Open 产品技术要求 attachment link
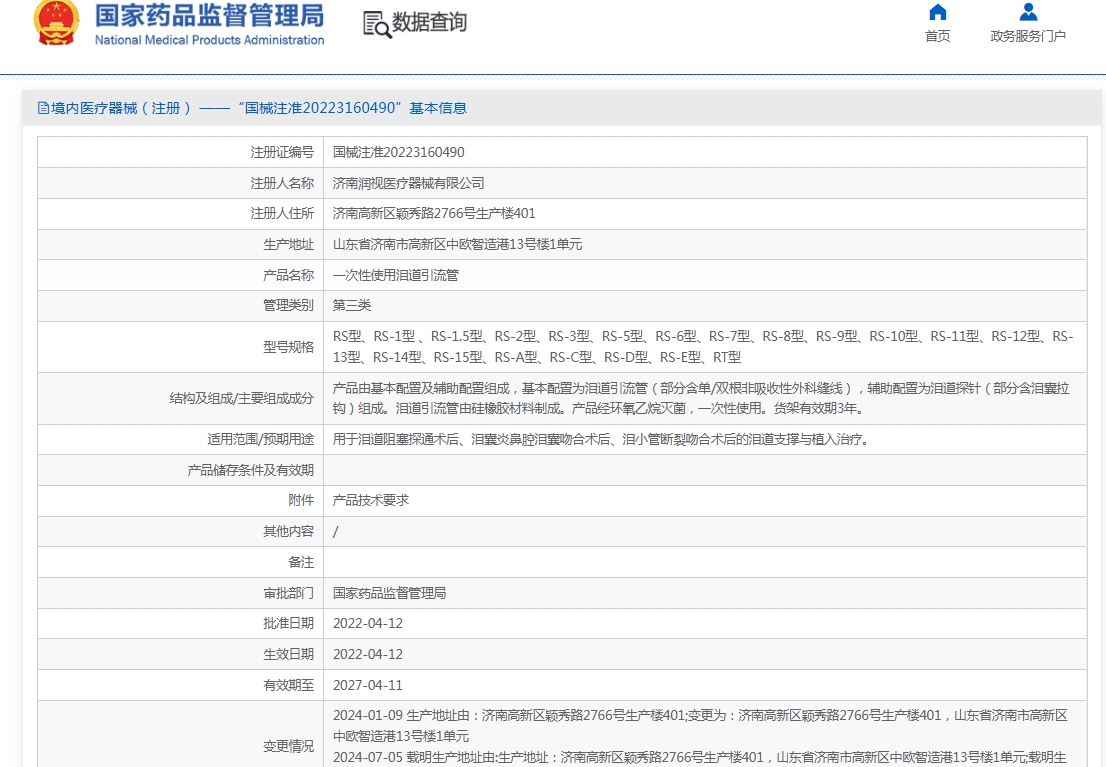Screen dimensions: 1106x767 pos(371,500)
